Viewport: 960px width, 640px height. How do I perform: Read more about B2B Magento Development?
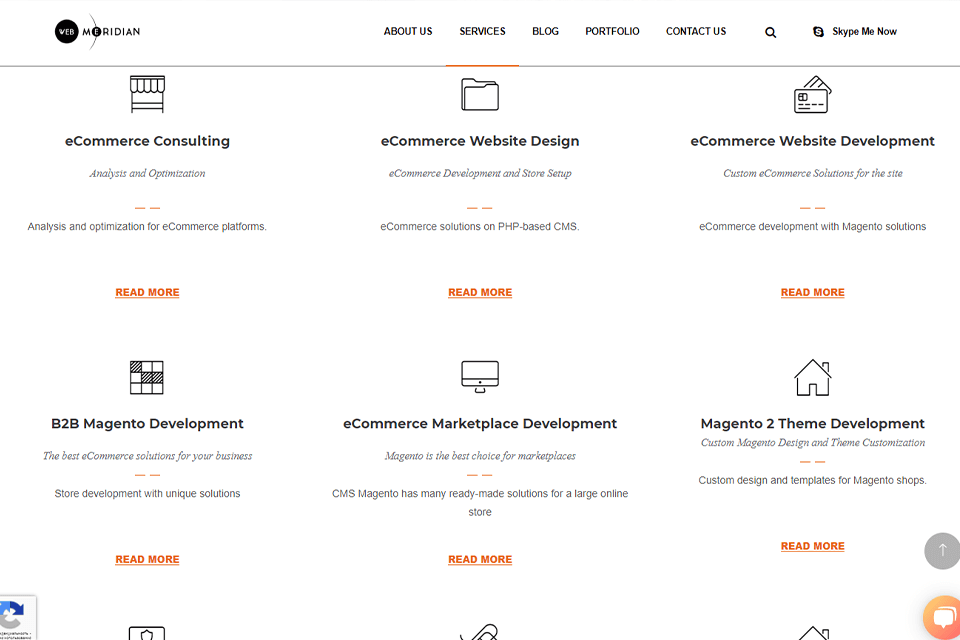tap(148, 560)
